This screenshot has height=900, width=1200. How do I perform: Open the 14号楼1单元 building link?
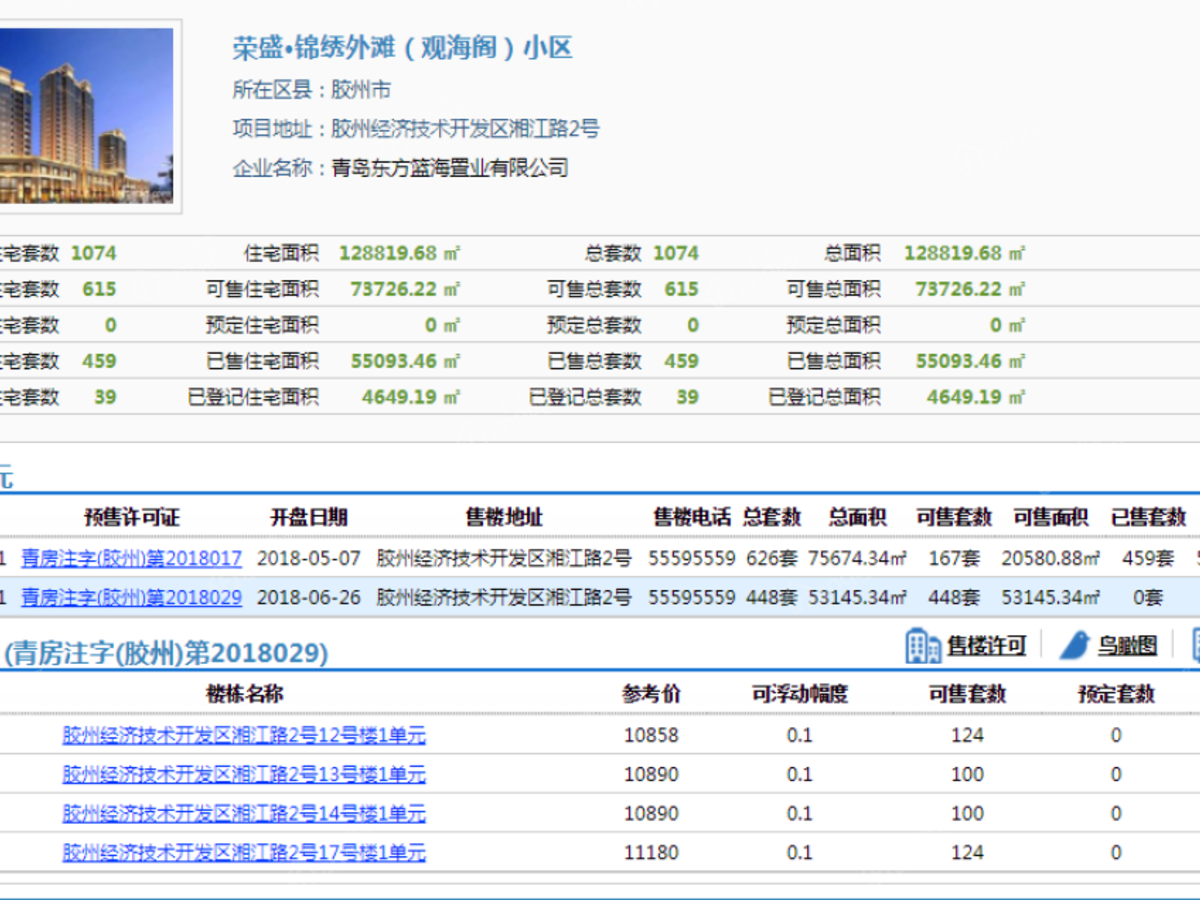244,813
